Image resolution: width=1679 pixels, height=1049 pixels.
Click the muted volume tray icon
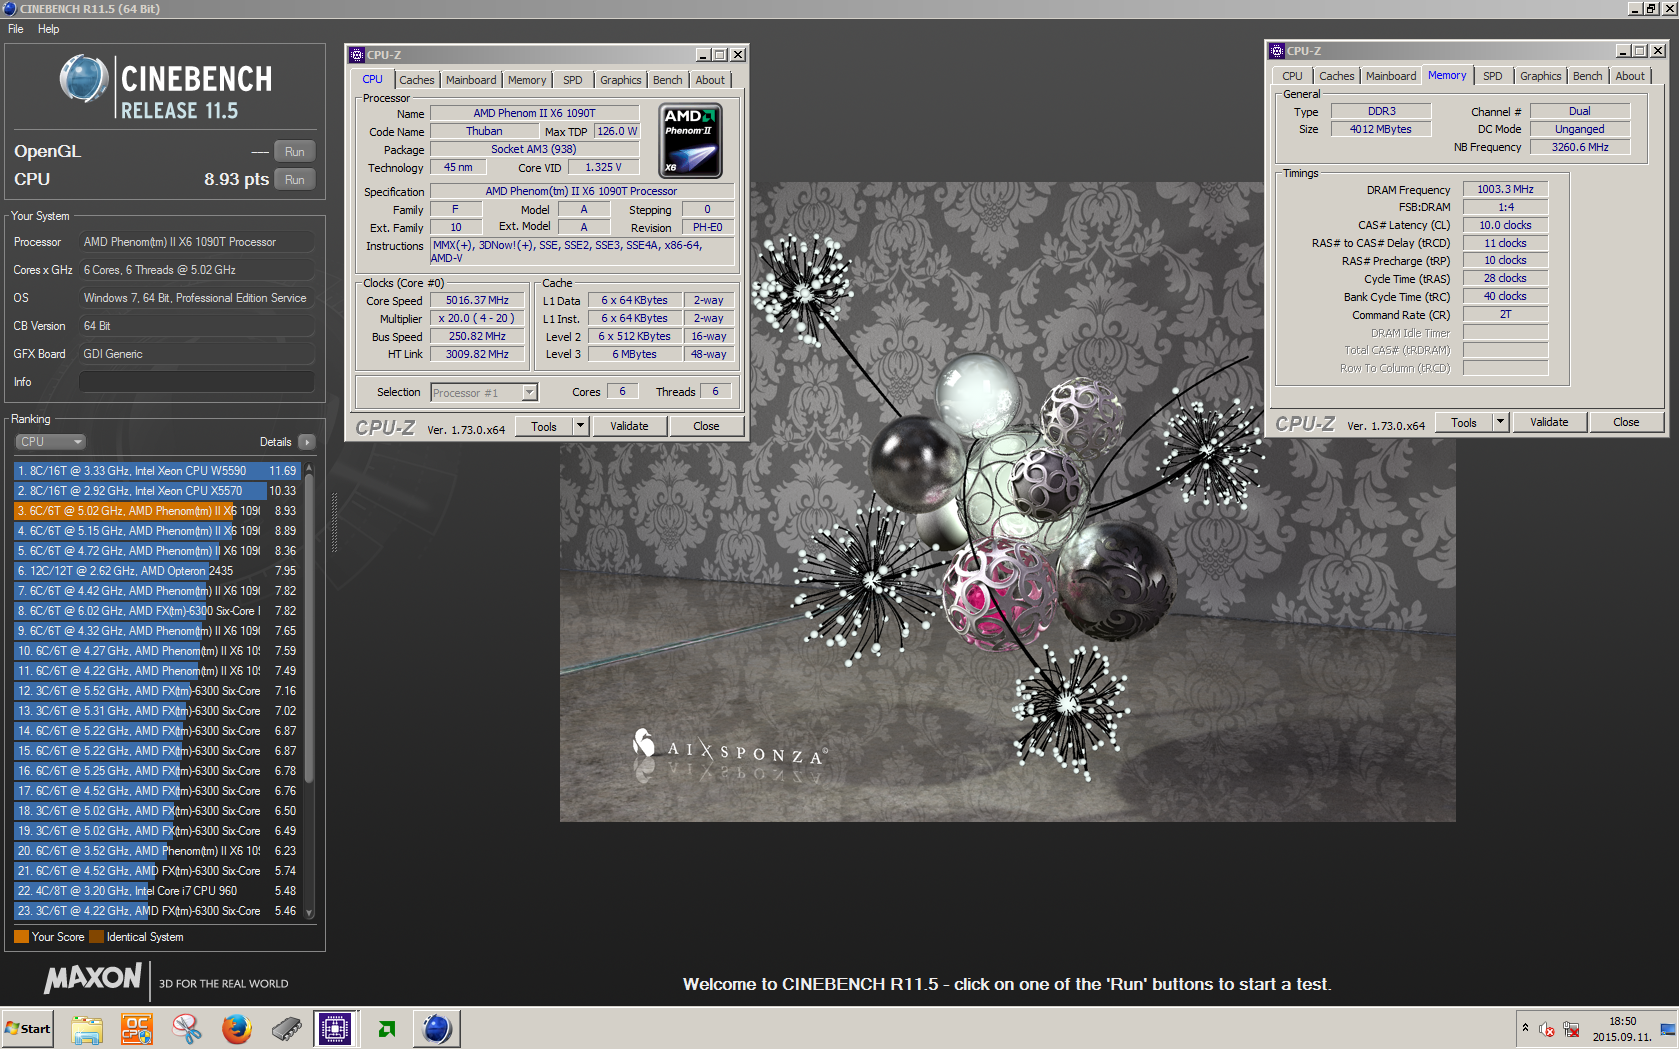coord(1547,1029)
